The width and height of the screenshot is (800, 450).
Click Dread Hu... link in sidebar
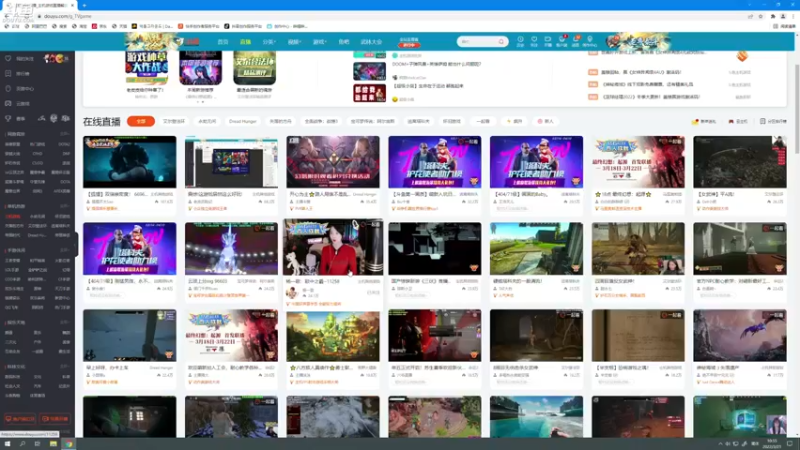37,235
